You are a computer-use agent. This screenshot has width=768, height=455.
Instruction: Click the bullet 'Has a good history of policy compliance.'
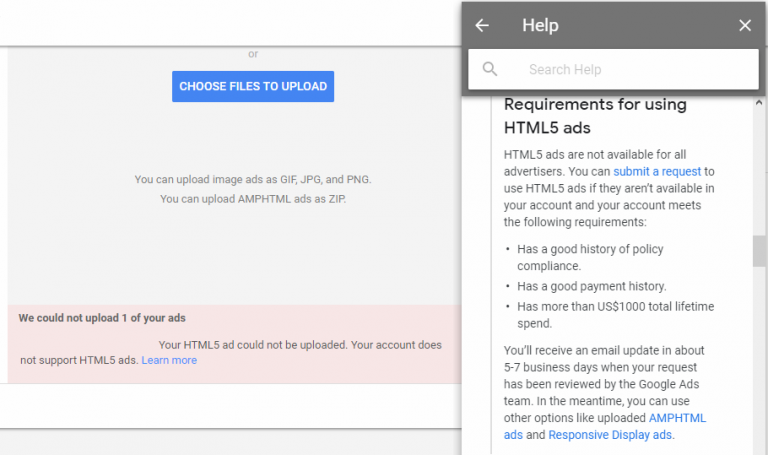(x=590, y=257)
